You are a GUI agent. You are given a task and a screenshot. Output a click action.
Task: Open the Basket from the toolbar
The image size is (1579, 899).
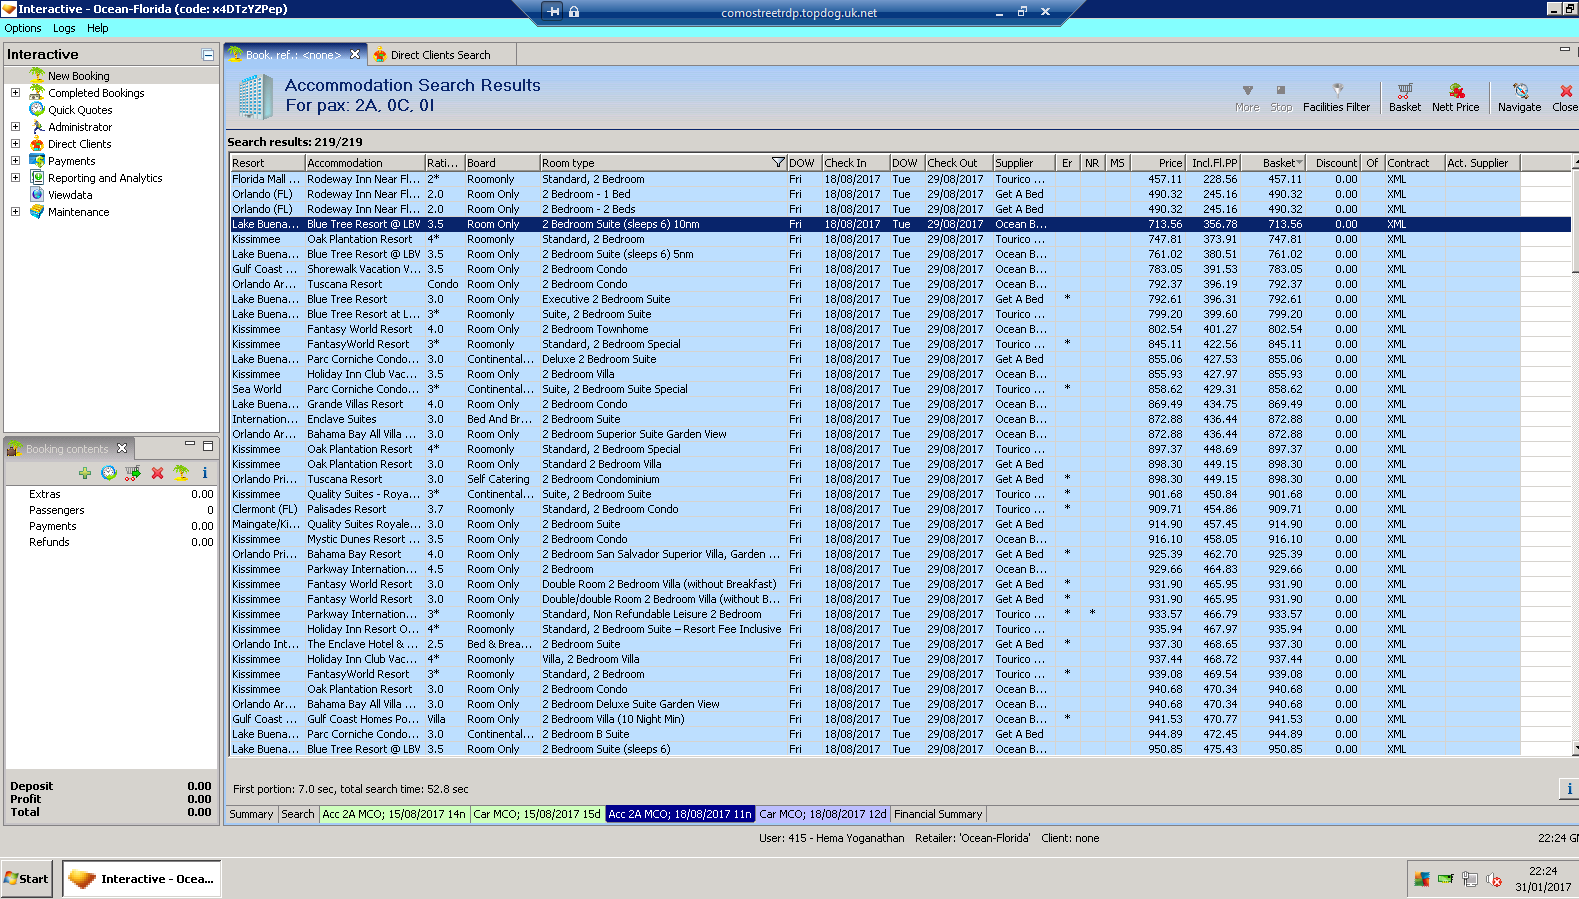point(1405,98)
